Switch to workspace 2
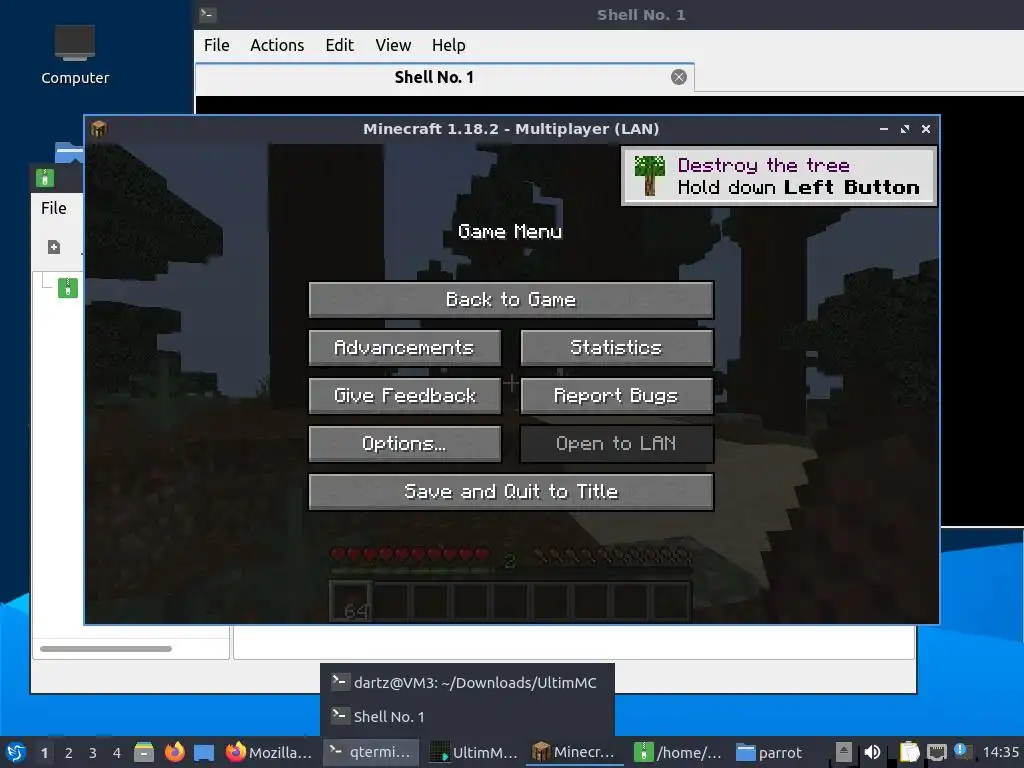This screenshot has width=1024, height=768. tap(69, 753)
